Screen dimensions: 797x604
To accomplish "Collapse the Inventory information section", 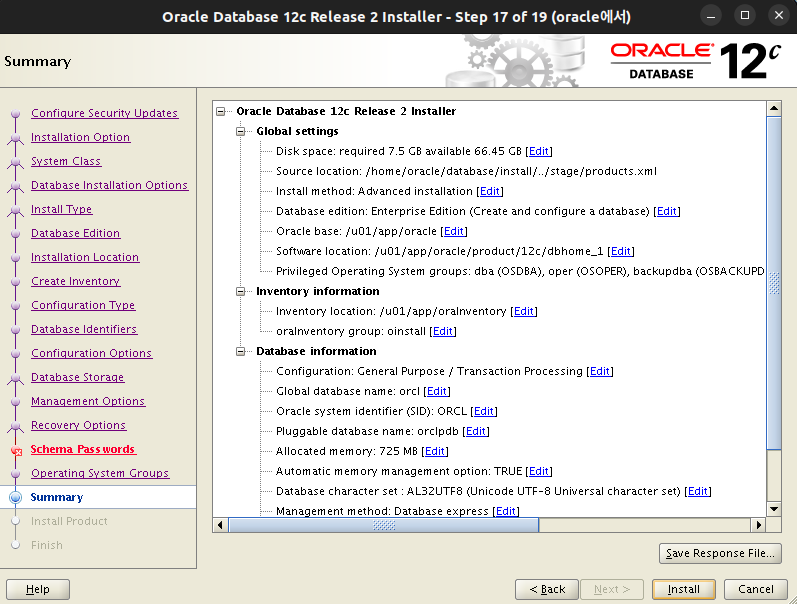I will coord(240,291).
